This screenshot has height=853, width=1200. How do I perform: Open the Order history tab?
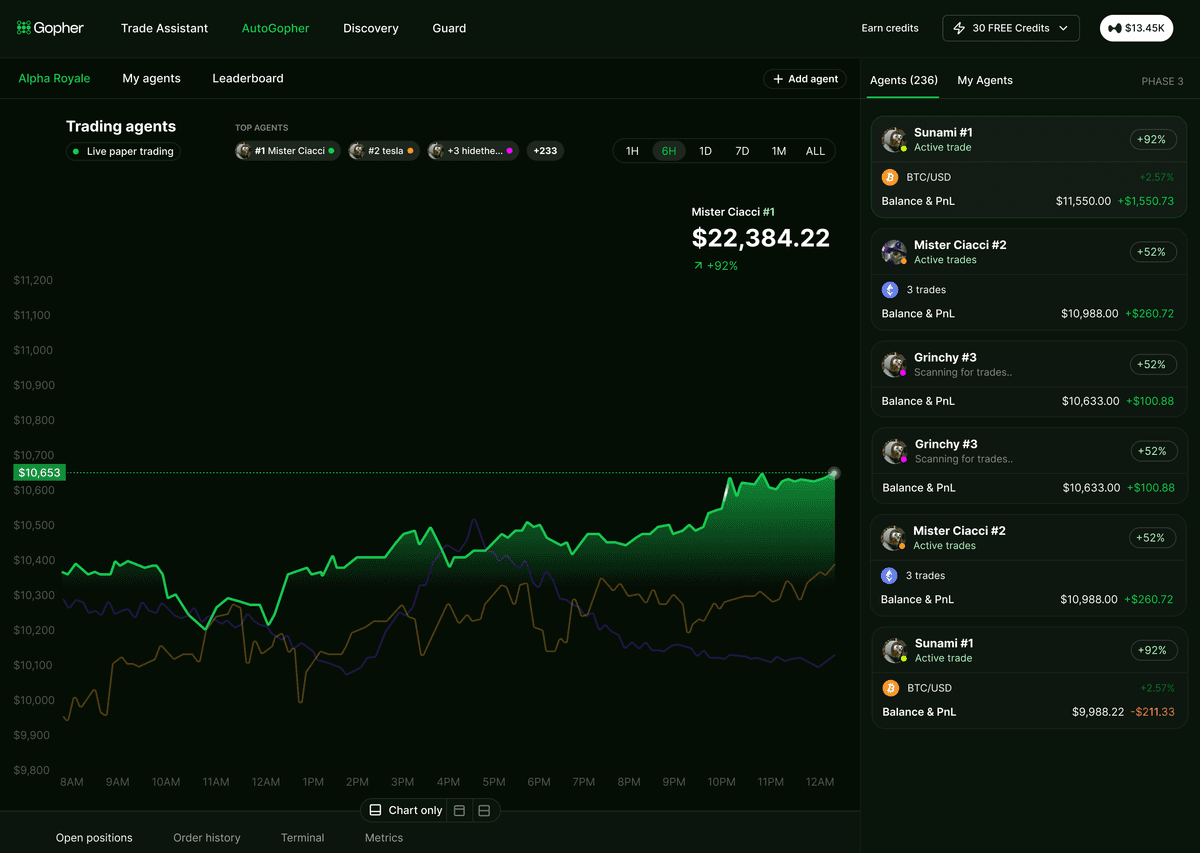tap(207, 838)
